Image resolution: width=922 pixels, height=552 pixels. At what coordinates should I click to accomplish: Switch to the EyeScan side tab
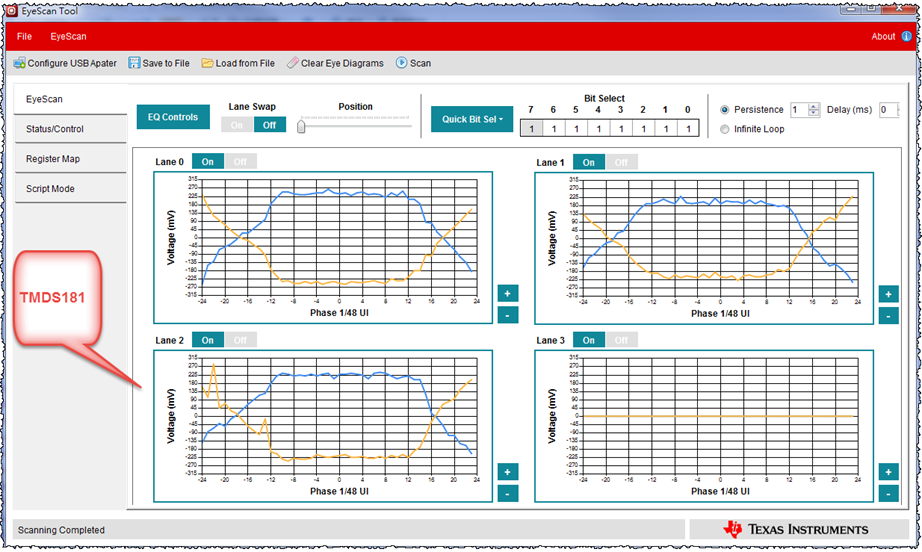tap(71, 99)
